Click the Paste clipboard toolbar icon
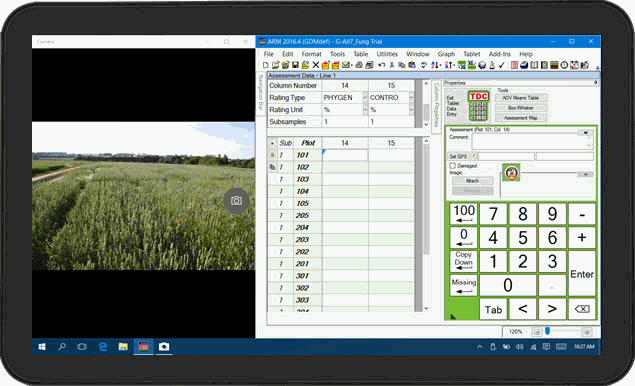 click(412, 65)
